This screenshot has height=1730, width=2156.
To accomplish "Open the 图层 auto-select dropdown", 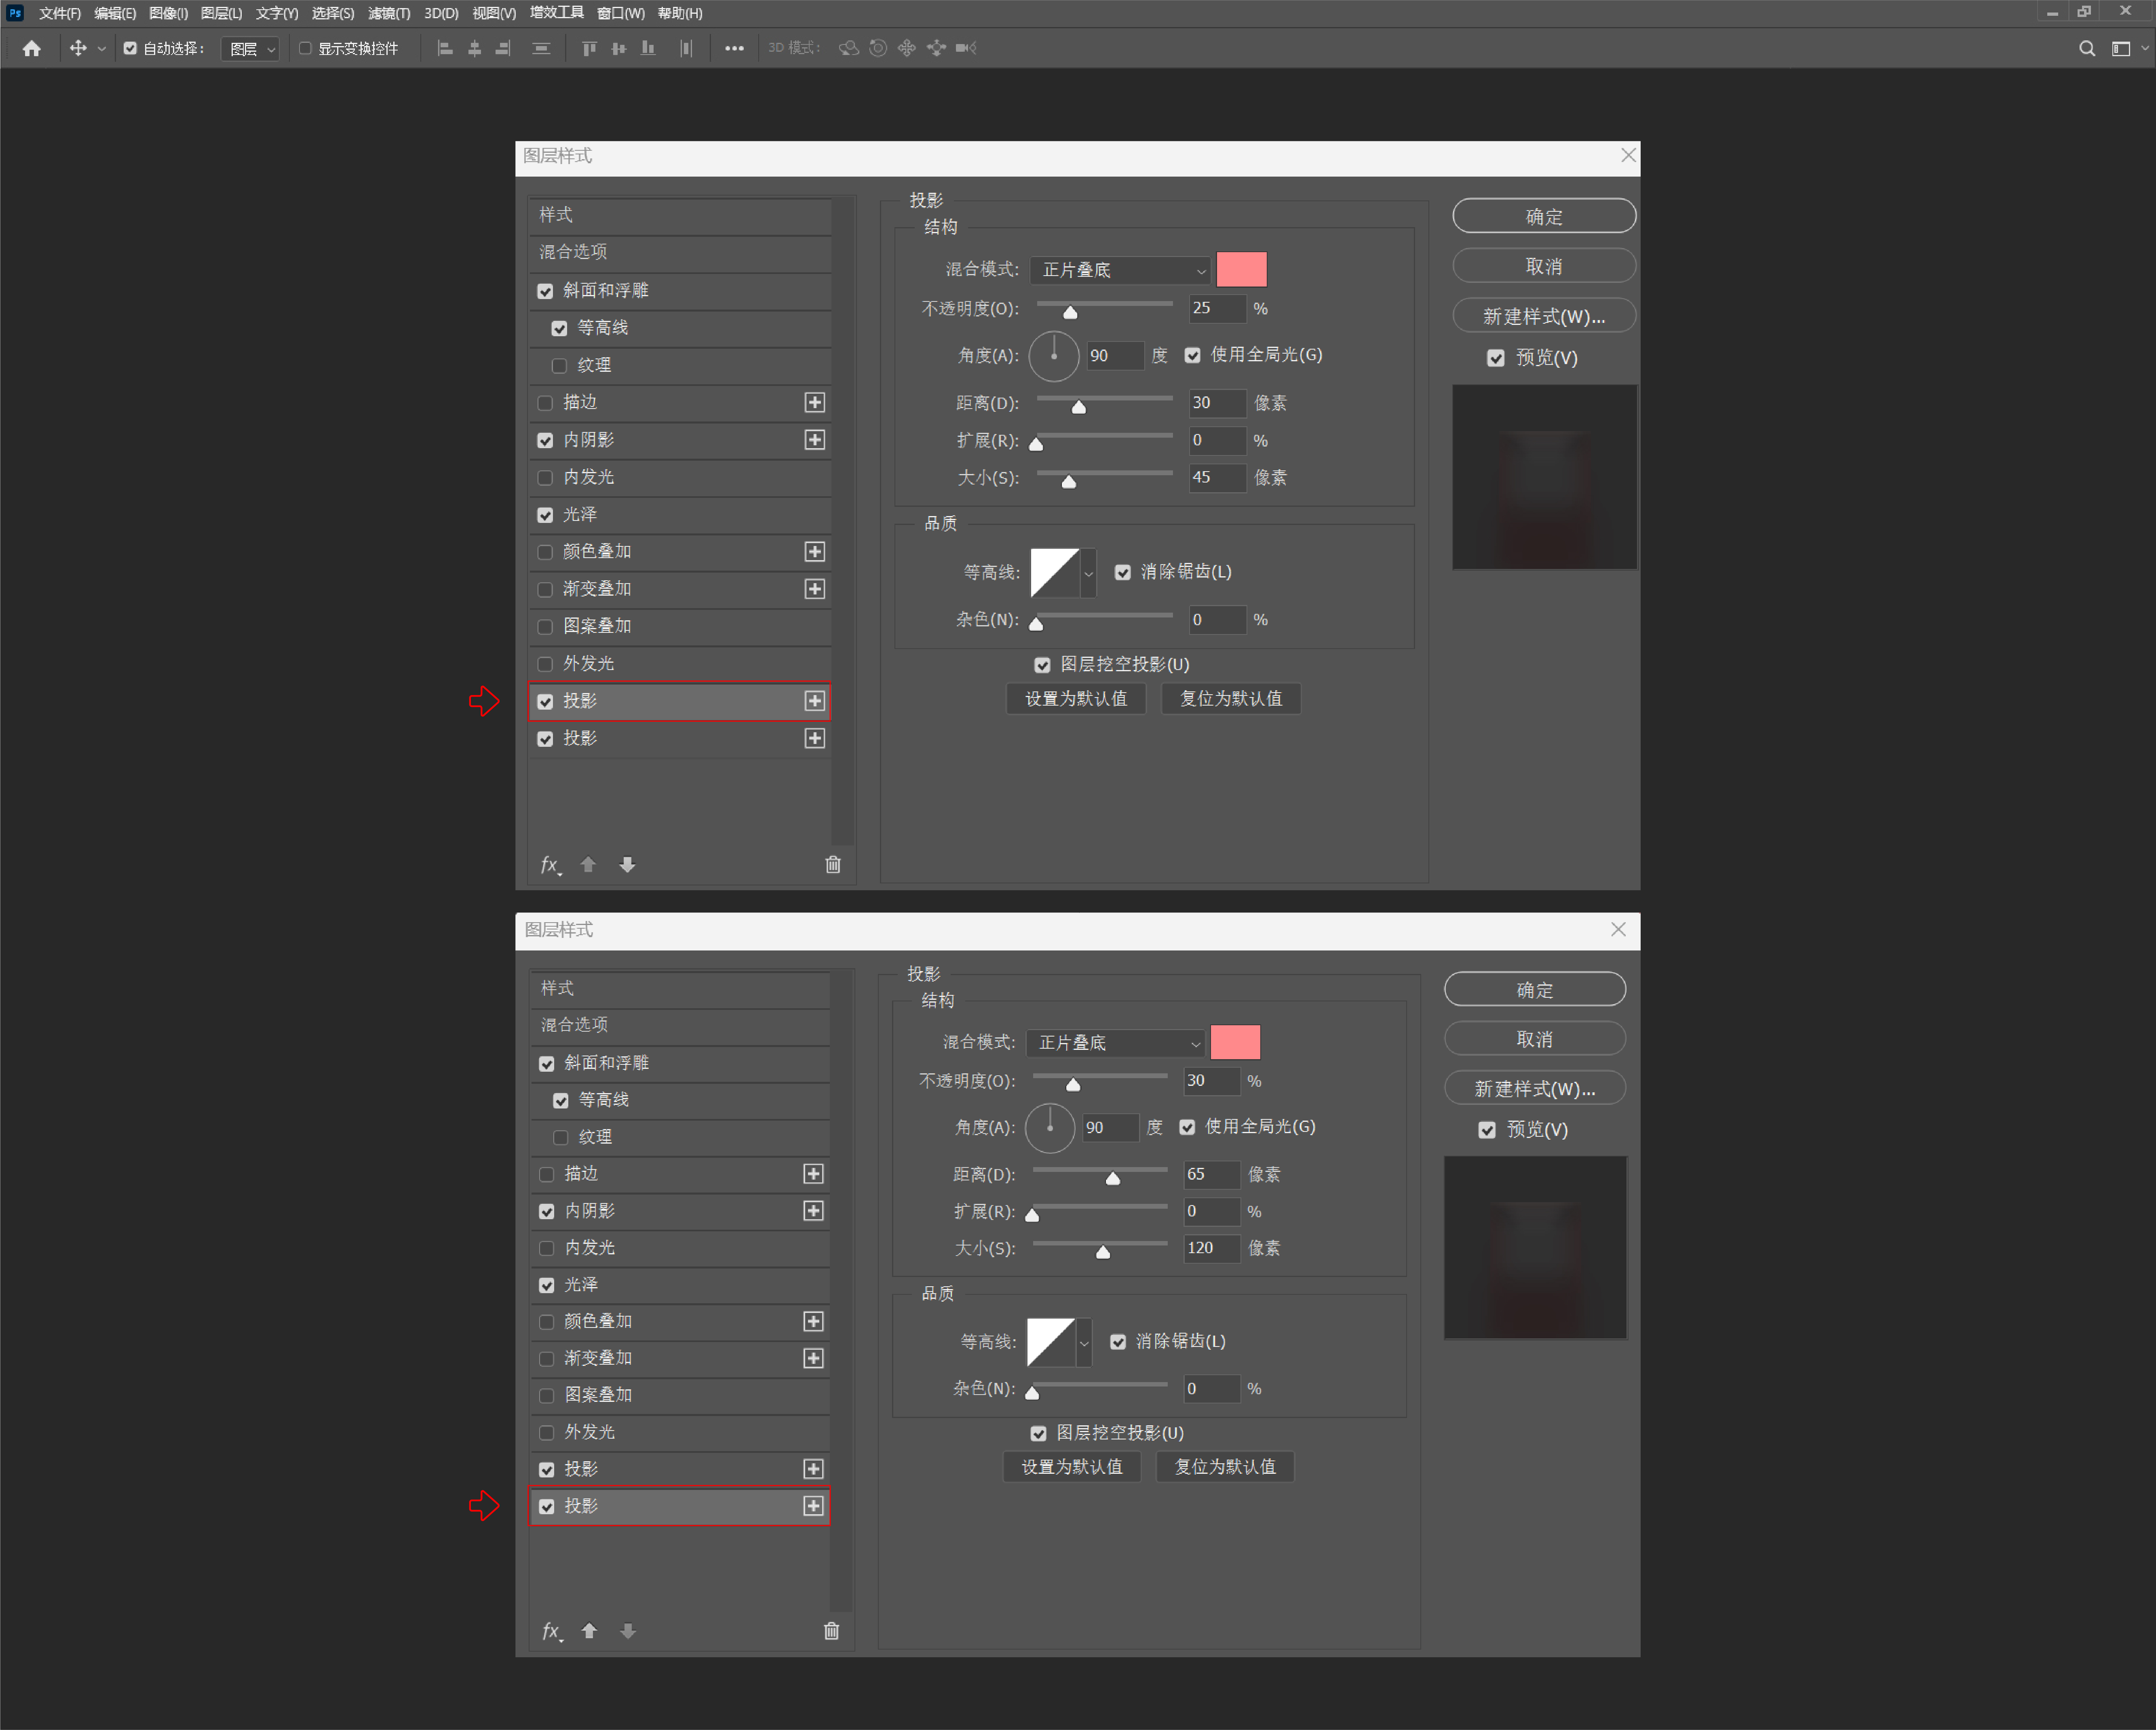I will click(x=250, y=48).
